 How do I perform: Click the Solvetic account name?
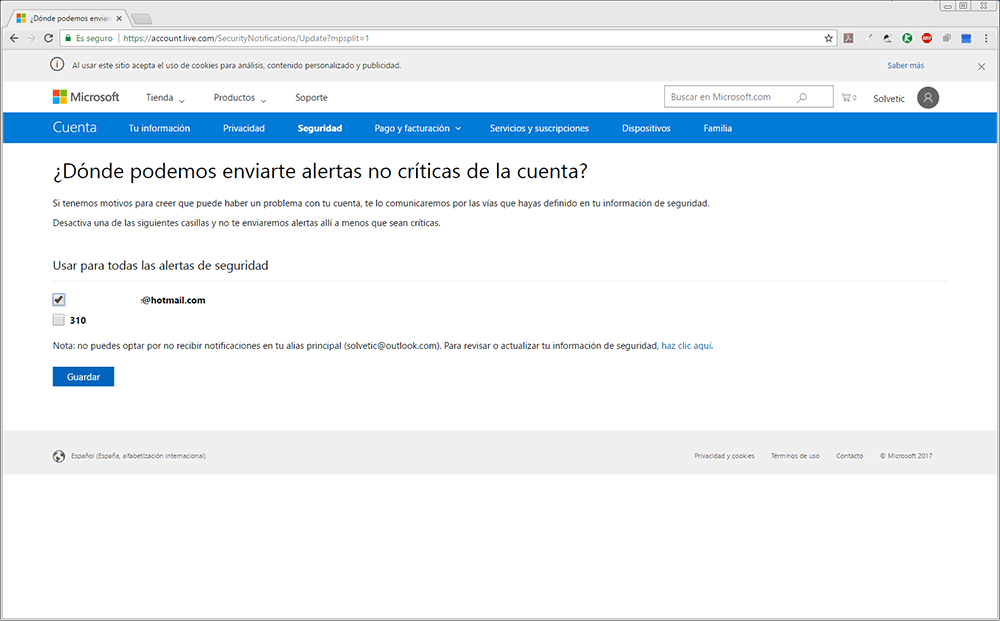coord(889,98)
